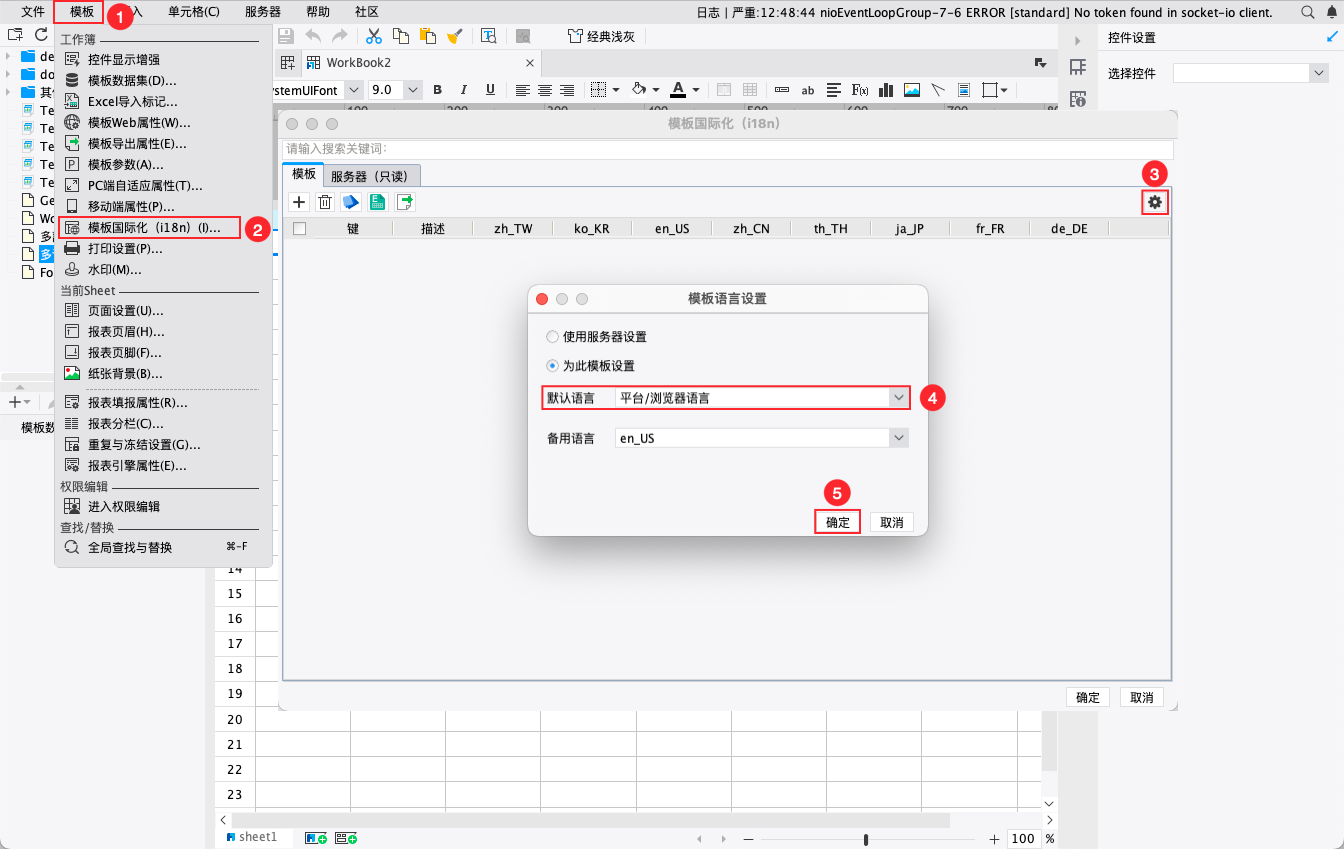Open the 服务器 menu
The image size is (1344, 849).
pos(263,12)
